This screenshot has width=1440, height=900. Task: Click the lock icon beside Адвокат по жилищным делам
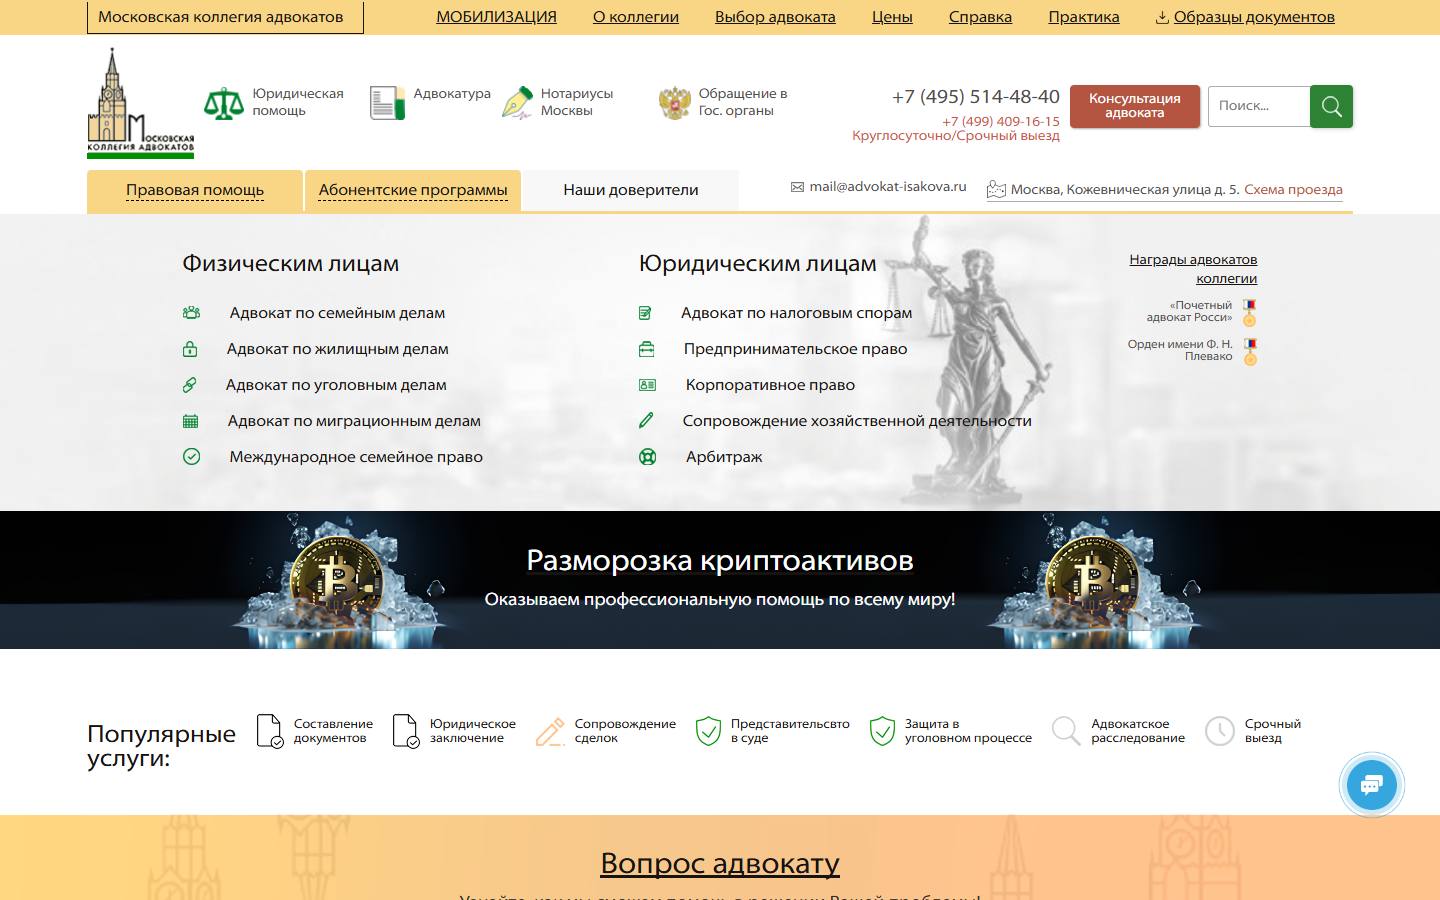(x=190, y=349)
